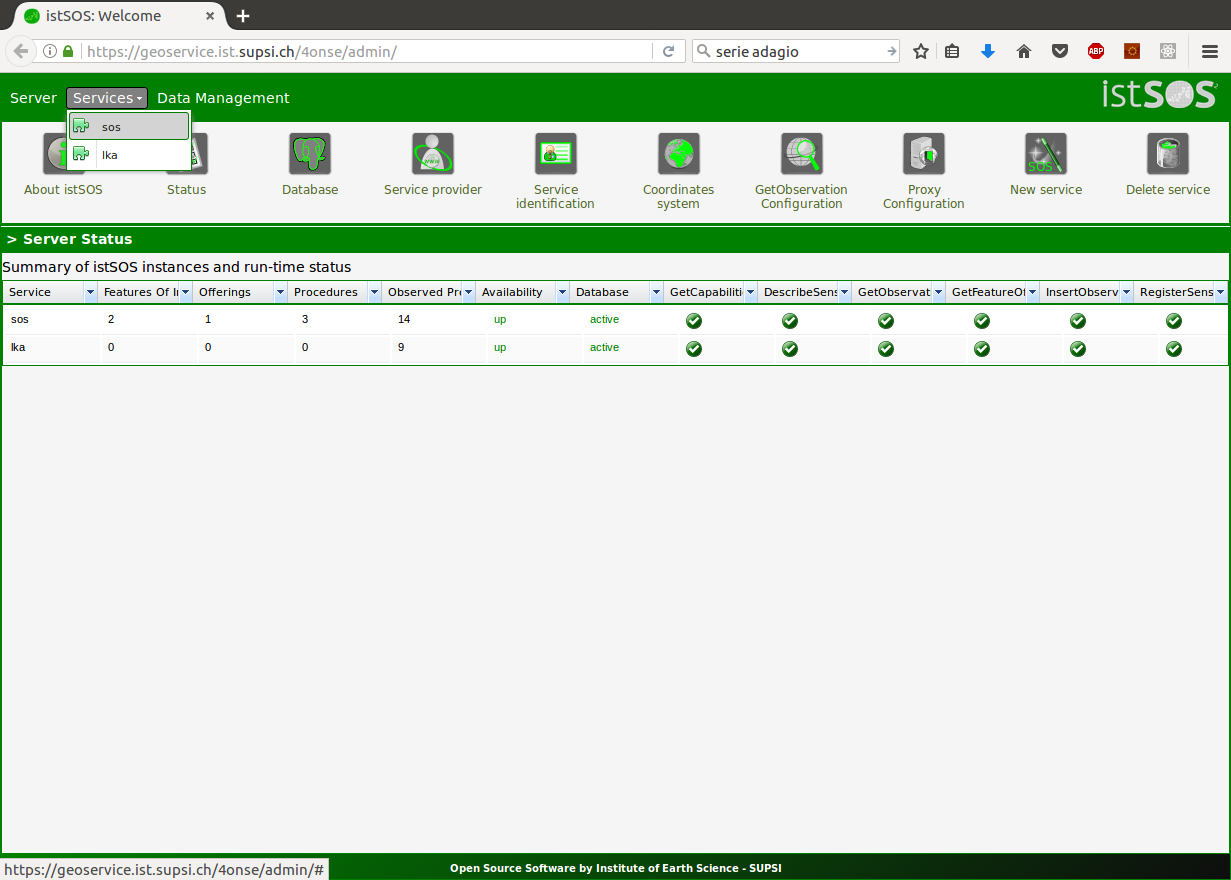Open Availability column header dropdown arrow
This screenshot has width=1231, height=880.
[562, 293]
